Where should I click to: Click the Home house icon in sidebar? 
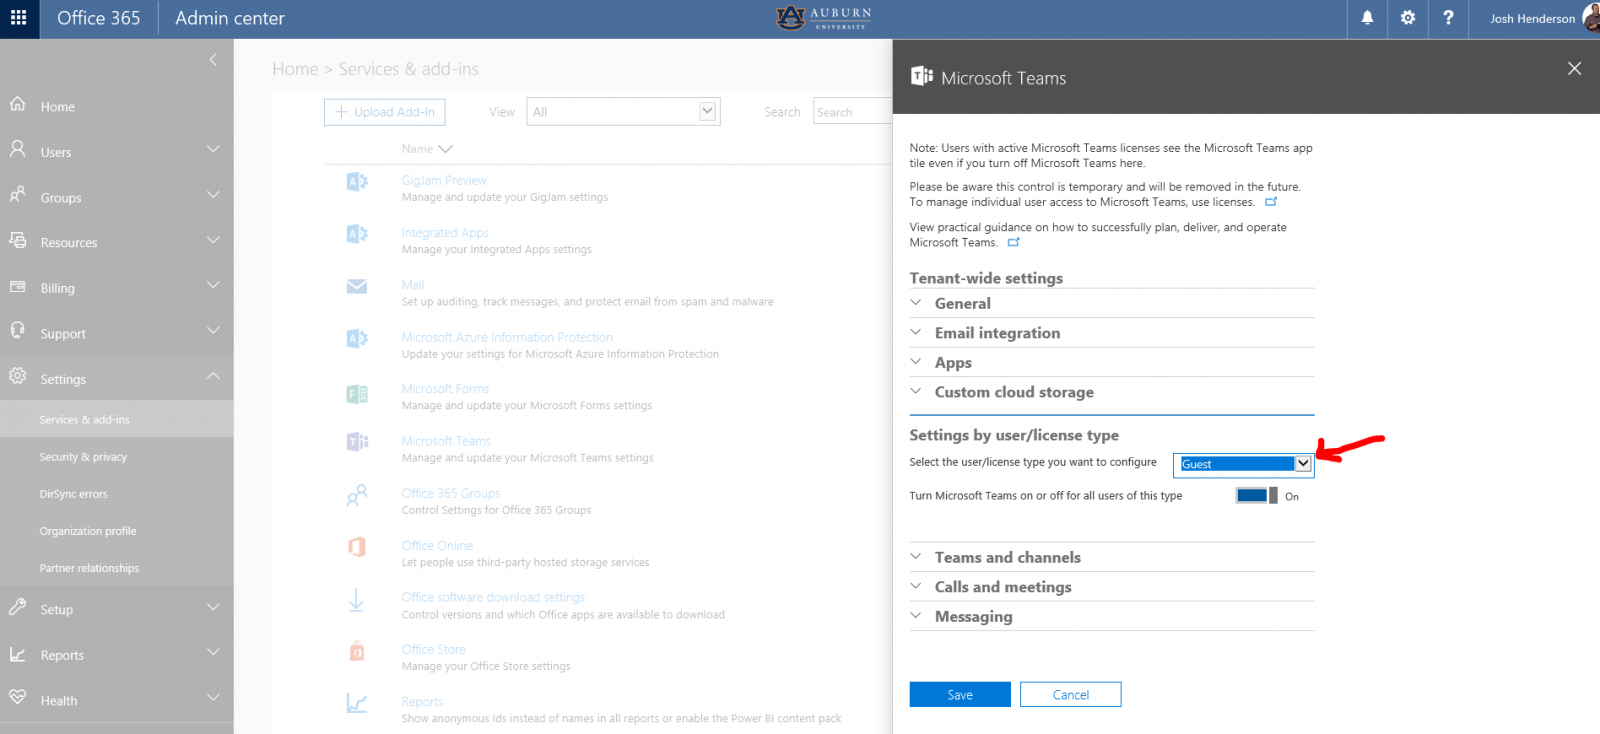click(17, 104)
